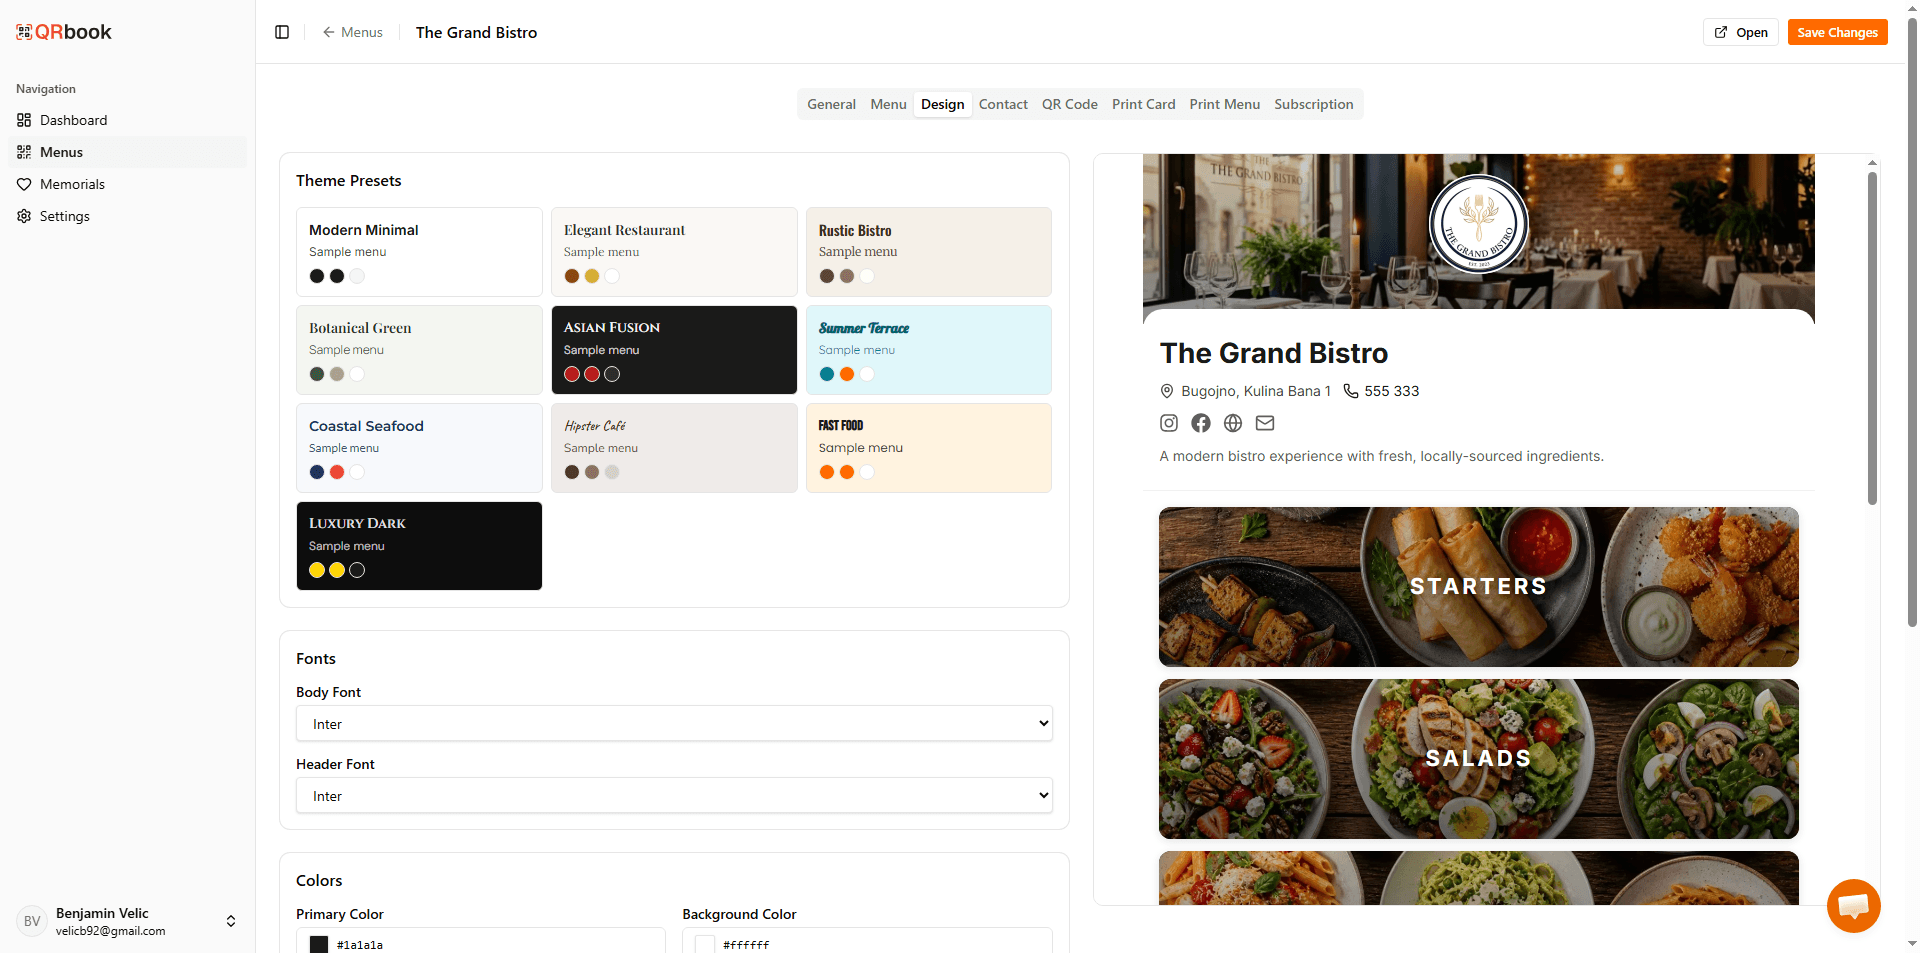Viewport: 1920px width, 953px height.
Task: Apply the Luxury Dark theme preset
Action: pyautogui.click(x=419, y=546)
